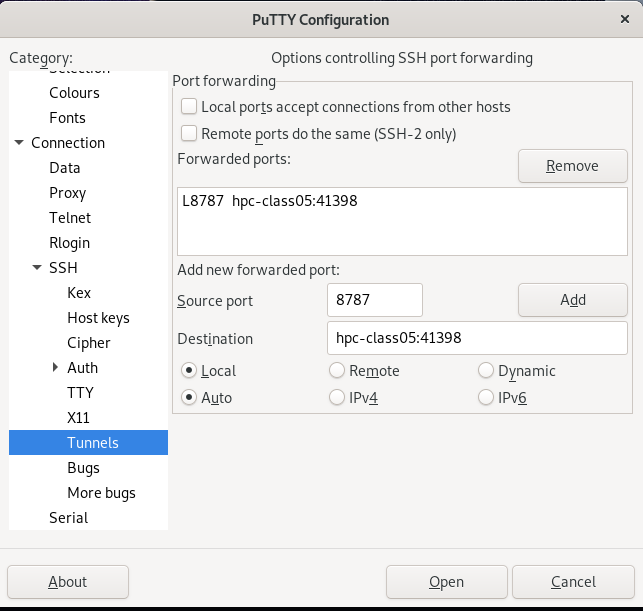
Task: Open the More bugs category
Action: click(101, 493)
